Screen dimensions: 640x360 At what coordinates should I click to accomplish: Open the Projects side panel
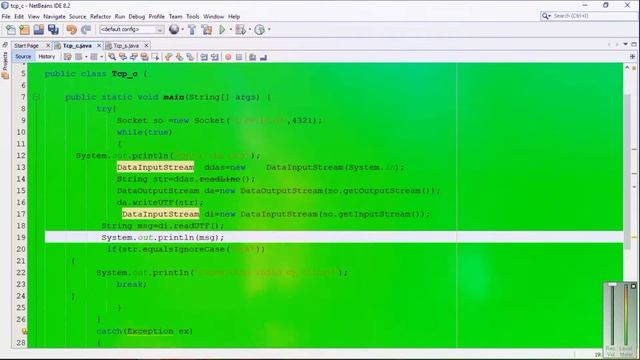(5, 65)
